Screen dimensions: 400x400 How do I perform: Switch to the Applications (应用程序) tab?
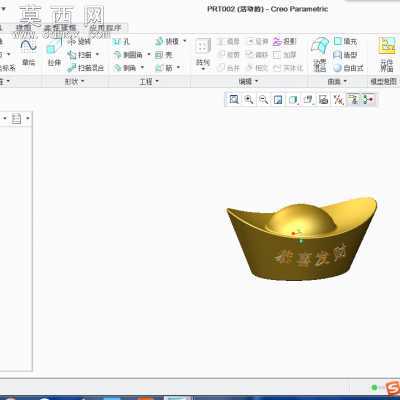(105, 28)
